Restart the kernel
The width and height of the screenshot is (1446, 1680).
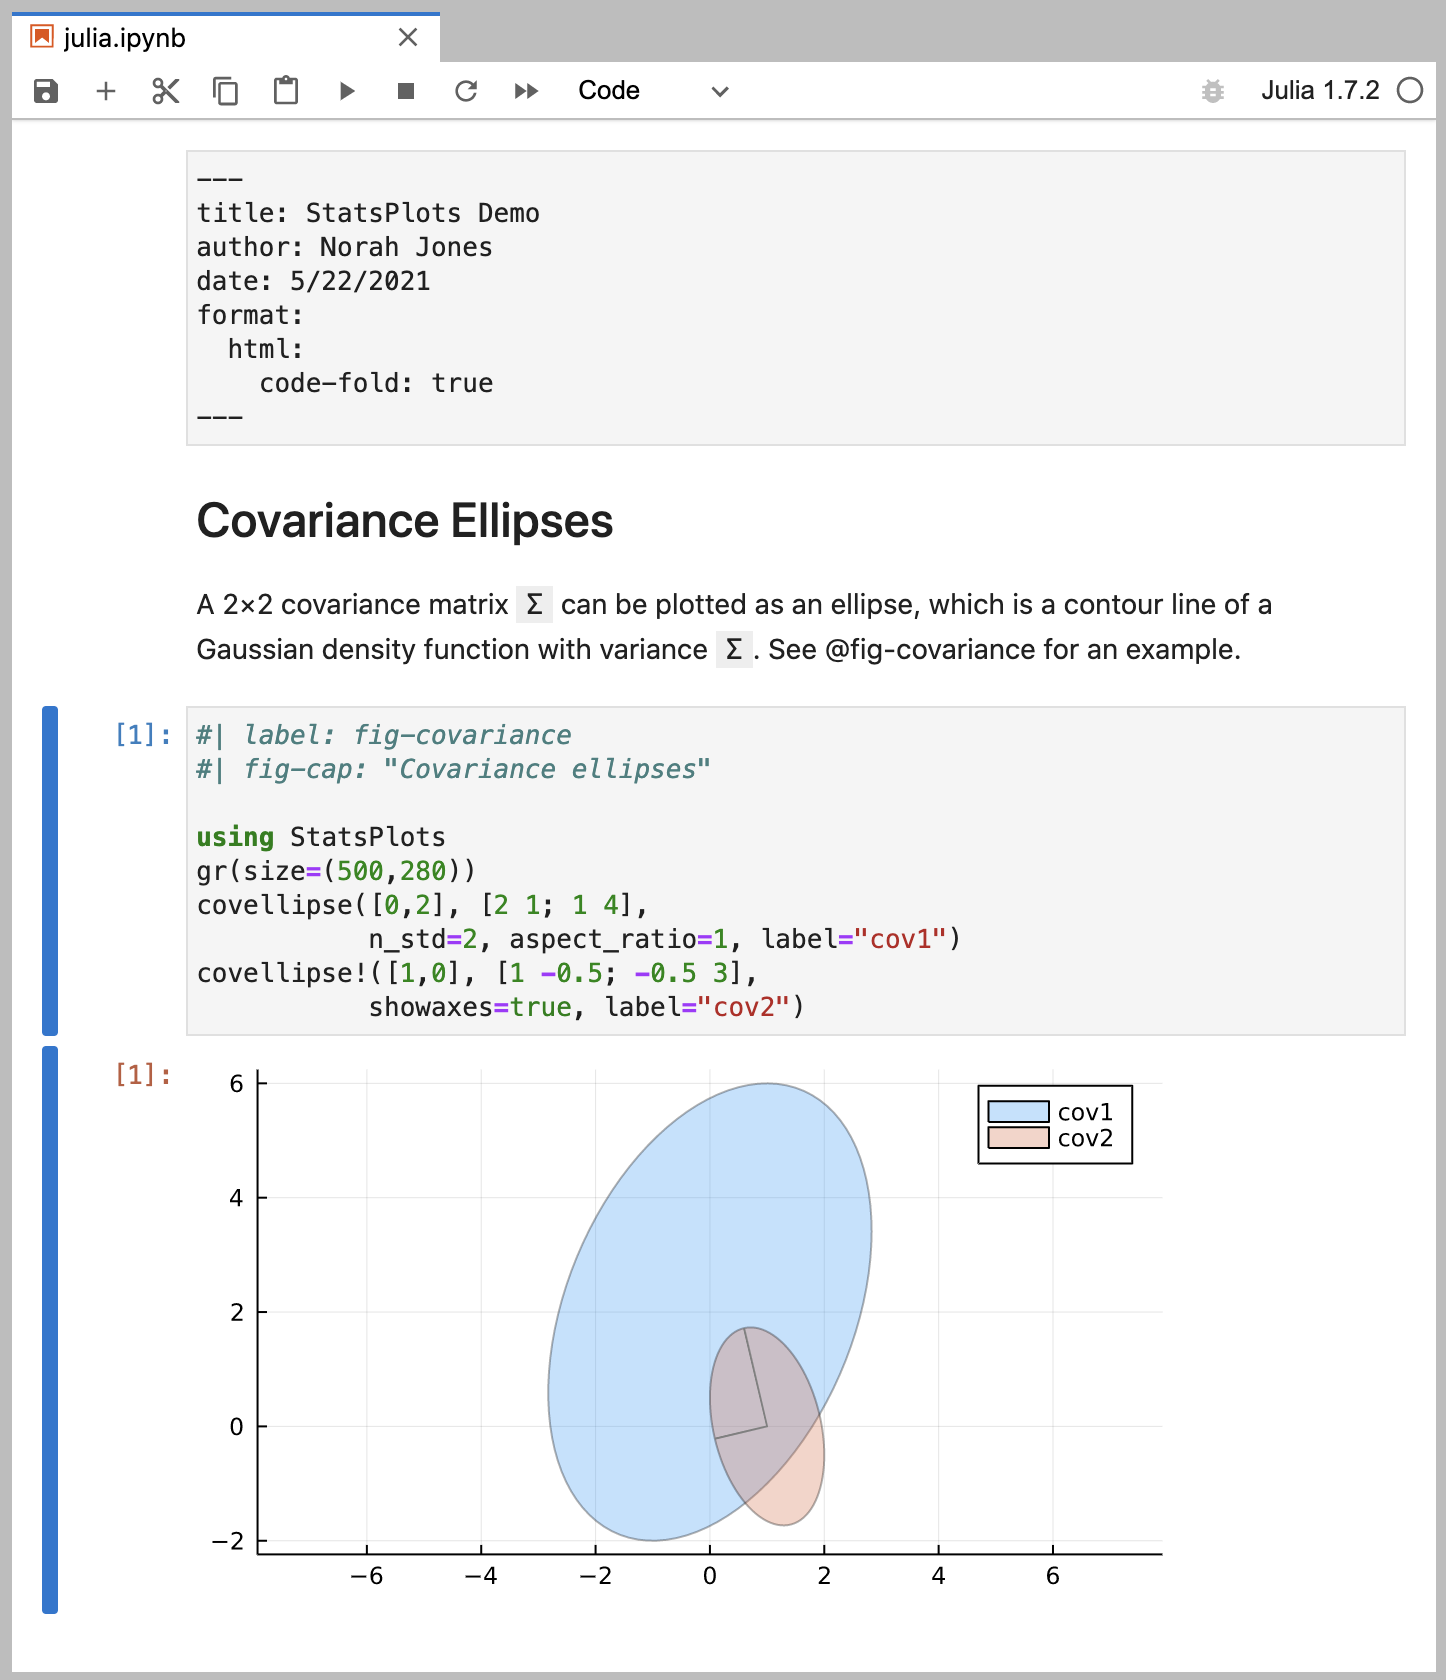click(465, 90)
